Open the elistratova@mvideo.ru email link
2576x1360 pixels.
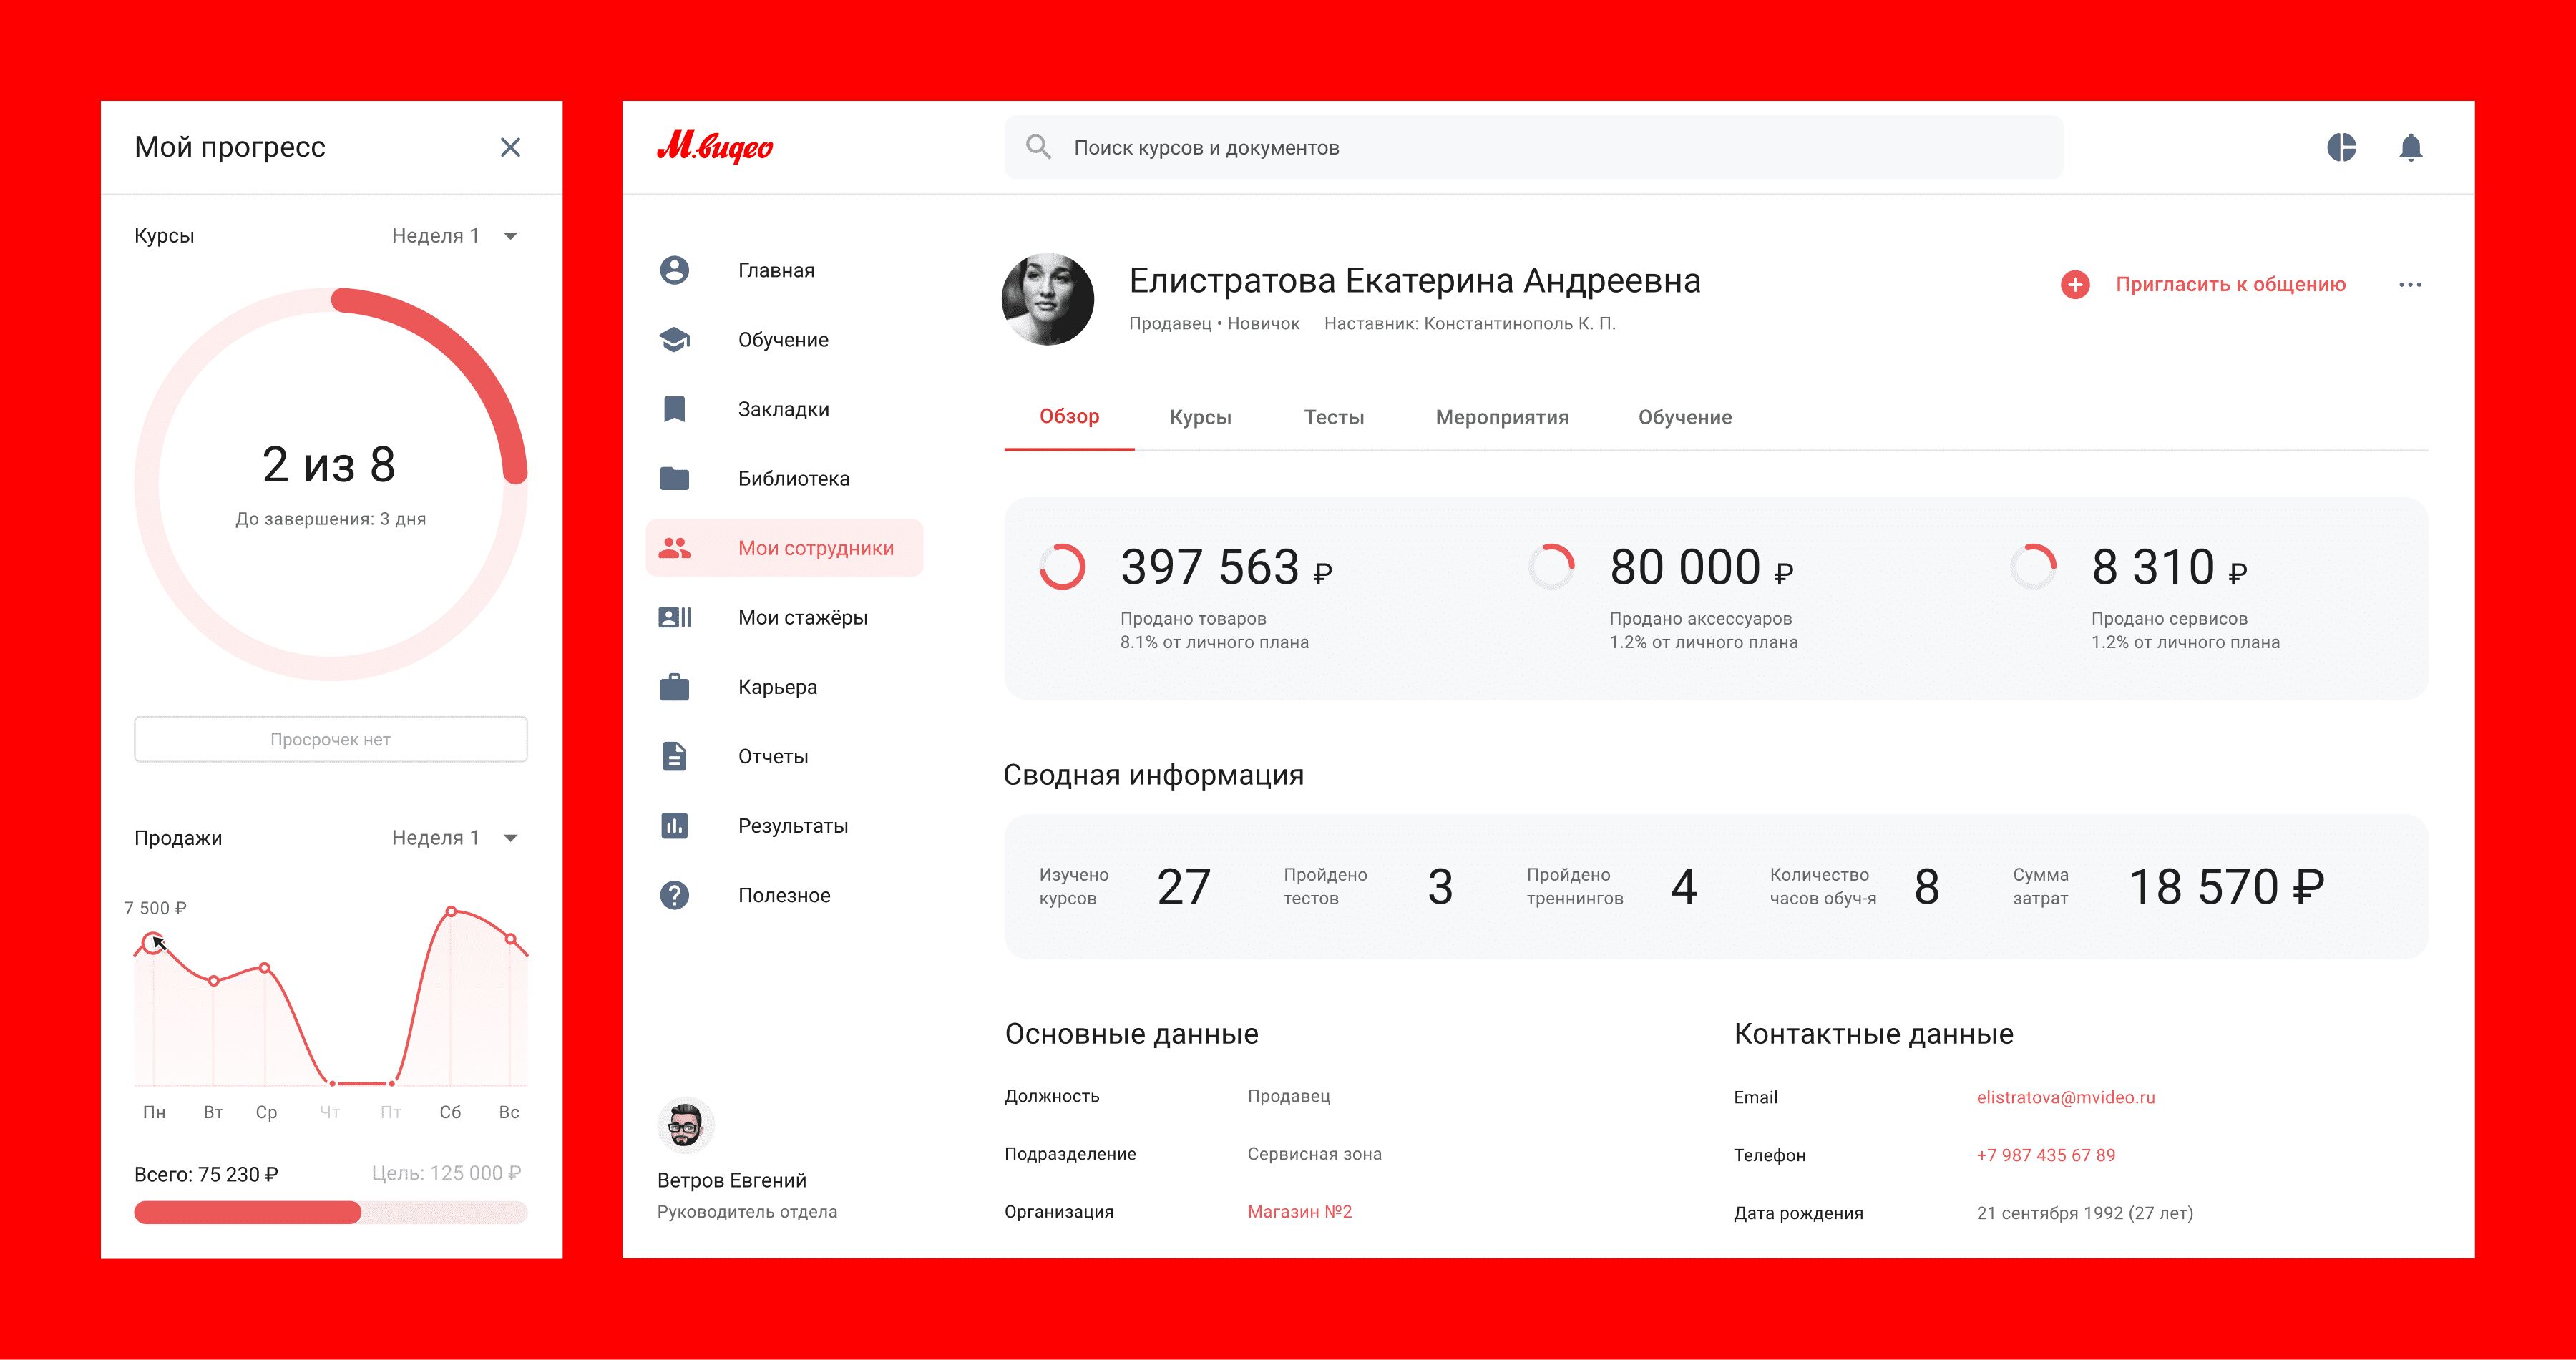click(x=2065, y=1097)
